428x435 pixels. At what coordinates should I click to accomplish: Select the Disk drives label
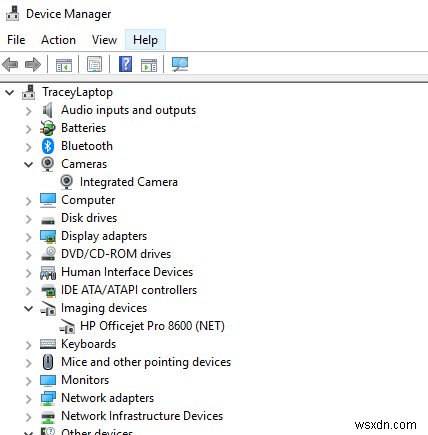pos(89,218)
